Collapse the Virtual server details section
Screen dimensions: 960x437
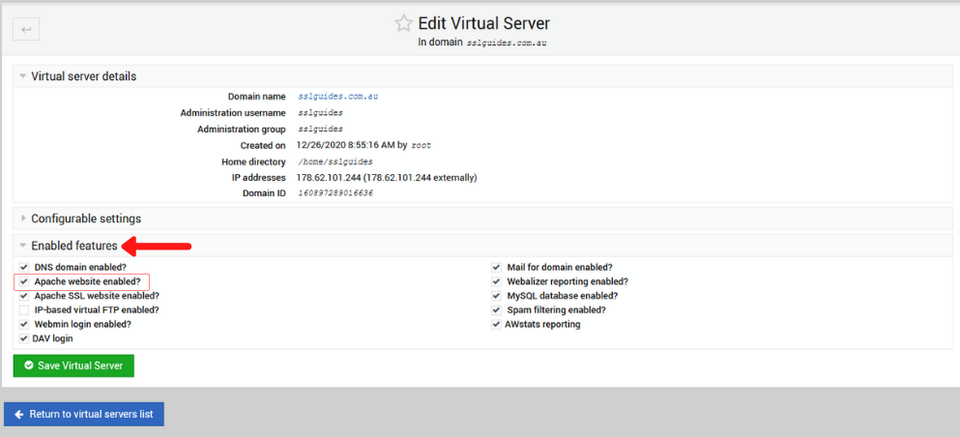coord(83,76)
